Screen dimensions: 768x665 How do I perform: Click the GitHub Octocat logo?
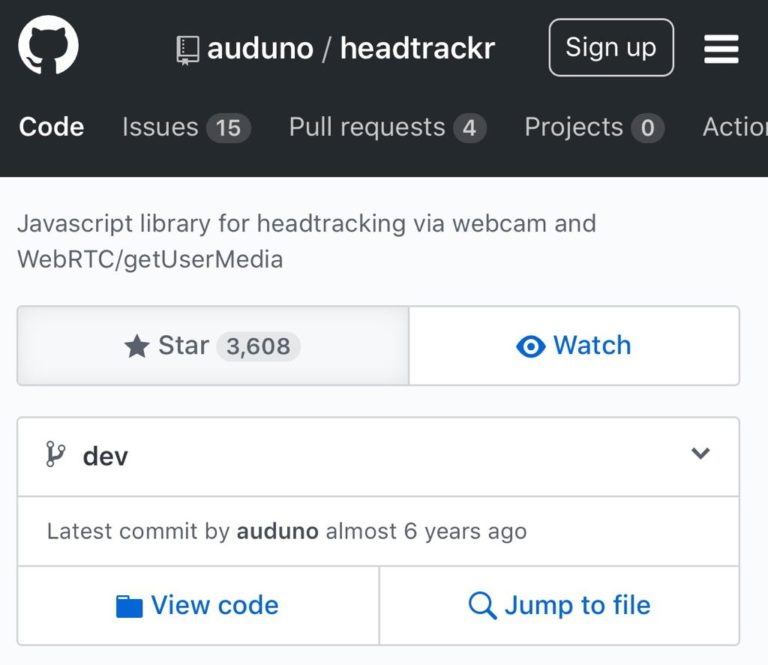pos(48,47)
